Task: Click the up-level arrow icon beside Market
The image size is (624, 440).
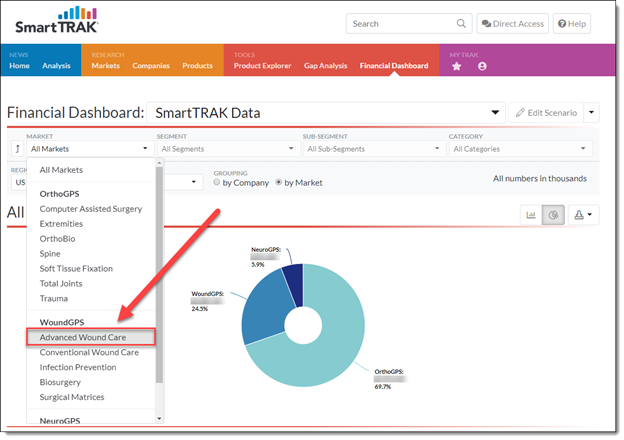Action: pos(18,149)
